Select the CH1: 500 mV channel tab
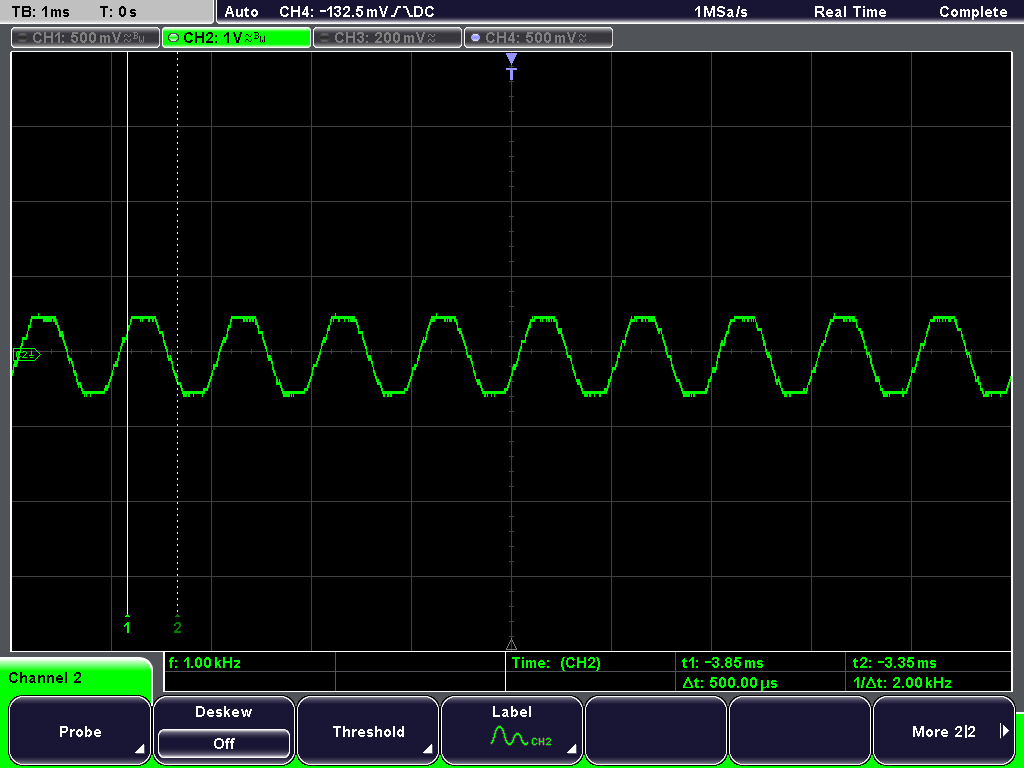The width and height of the screenshot is (1024, 768). coord(86,37)
